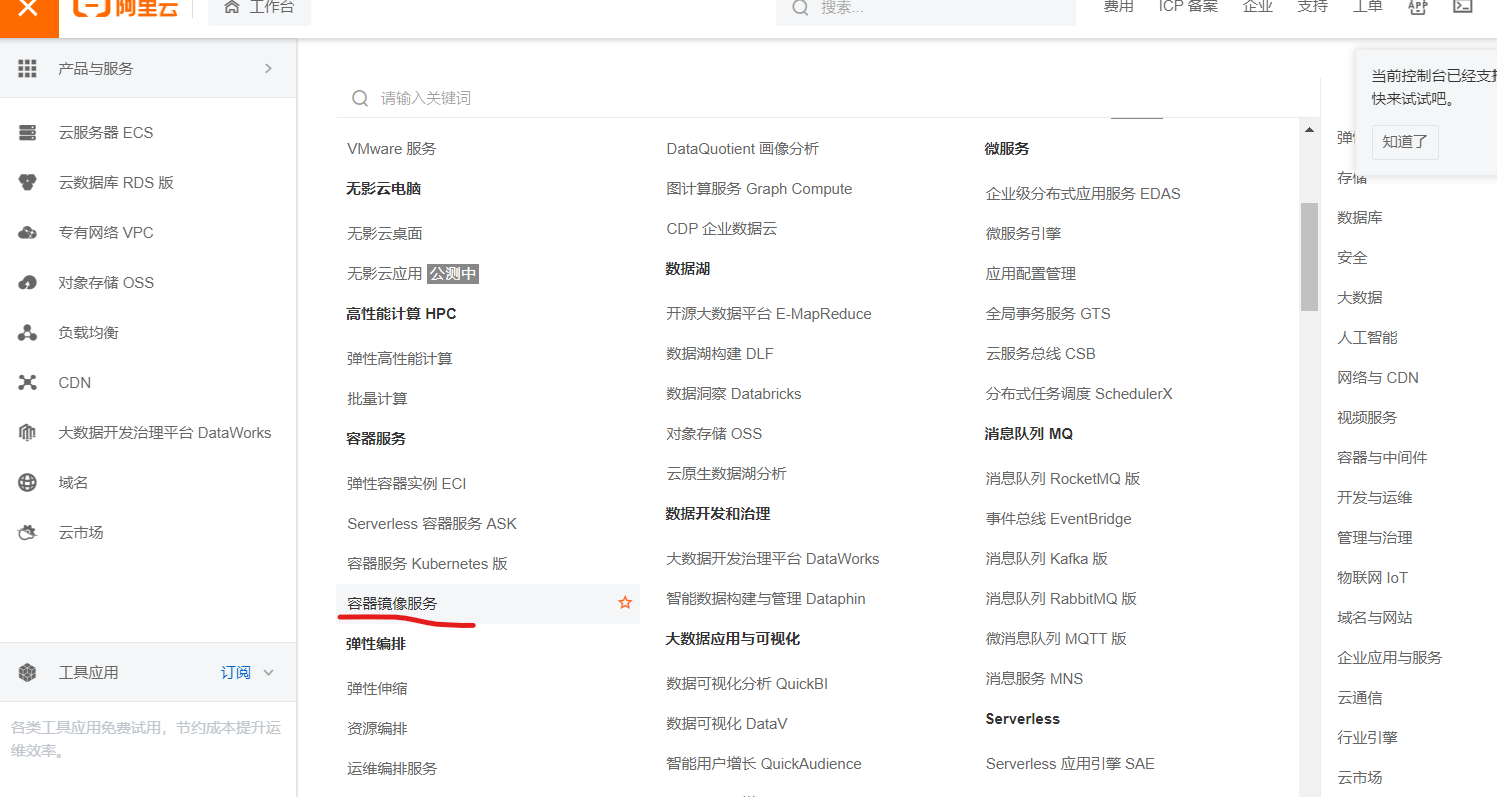The width and height of the screenshot is (1497, 797).
Task: Click the APP icon in top bar
Action: click(1417, 6)
